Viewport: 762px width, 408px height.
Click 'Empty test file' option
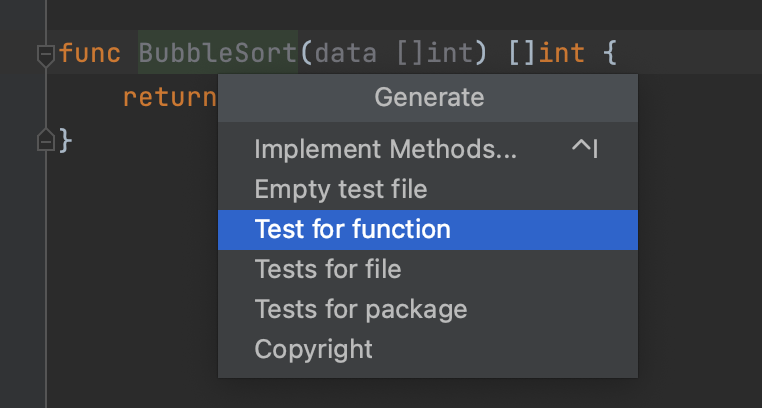[x=340, y=189]
